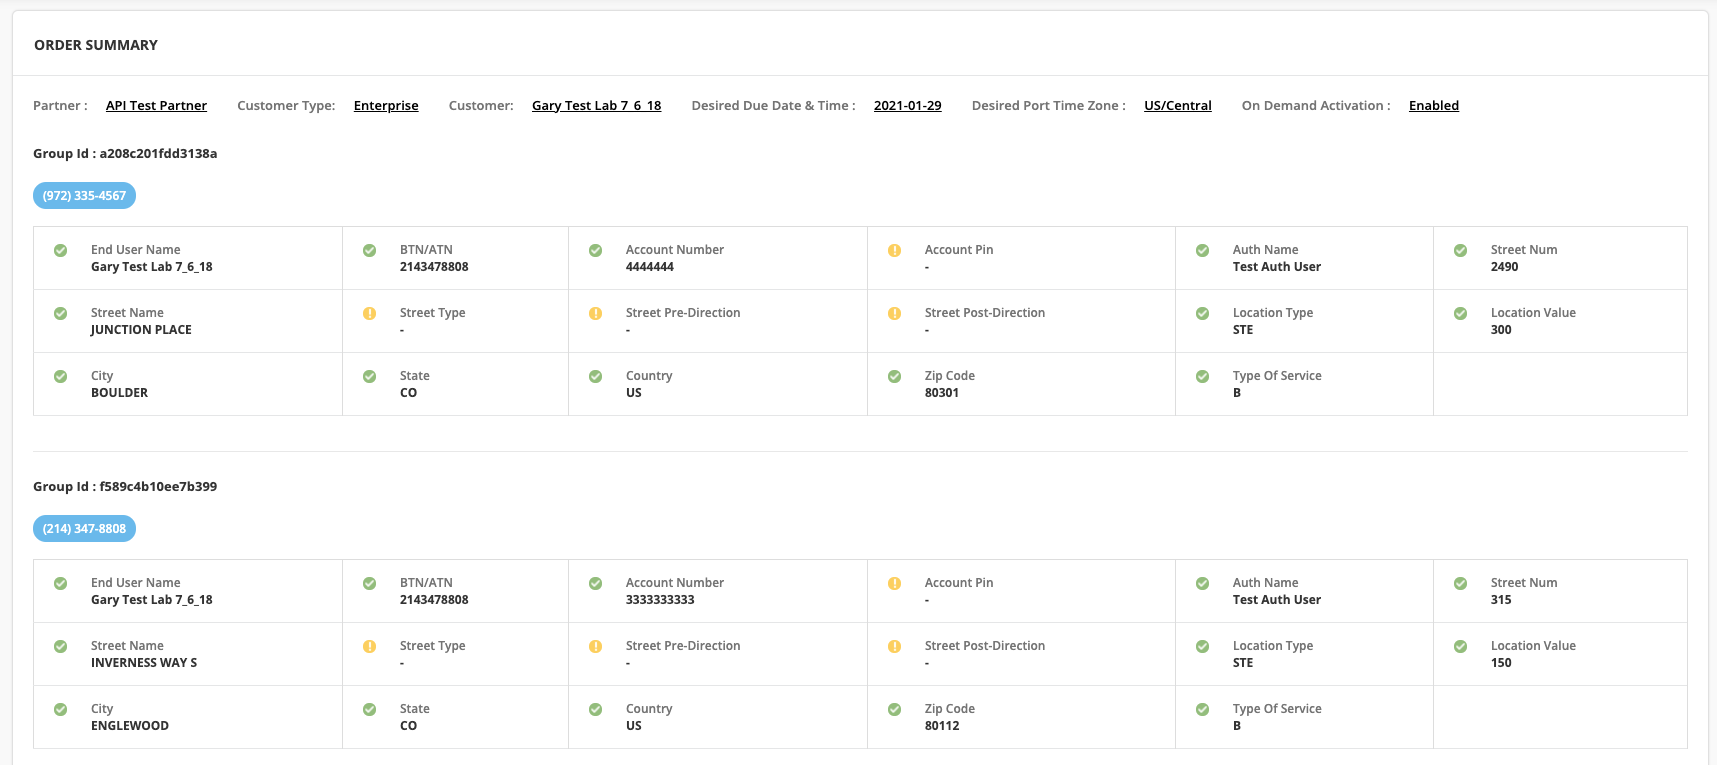1717x765 pixels.
Task: Click green check icon beside Street Num 315
Action: 1460,583
